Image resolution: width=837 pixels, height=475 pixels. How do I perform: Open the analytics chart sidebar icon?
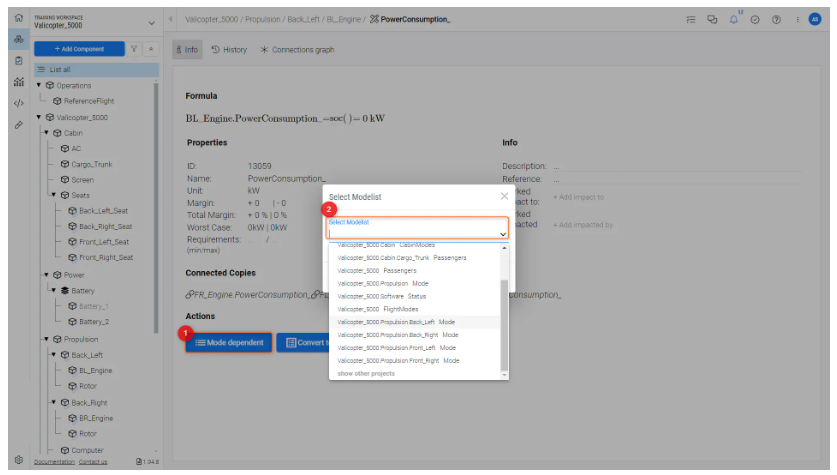click(x=19, y=82)
